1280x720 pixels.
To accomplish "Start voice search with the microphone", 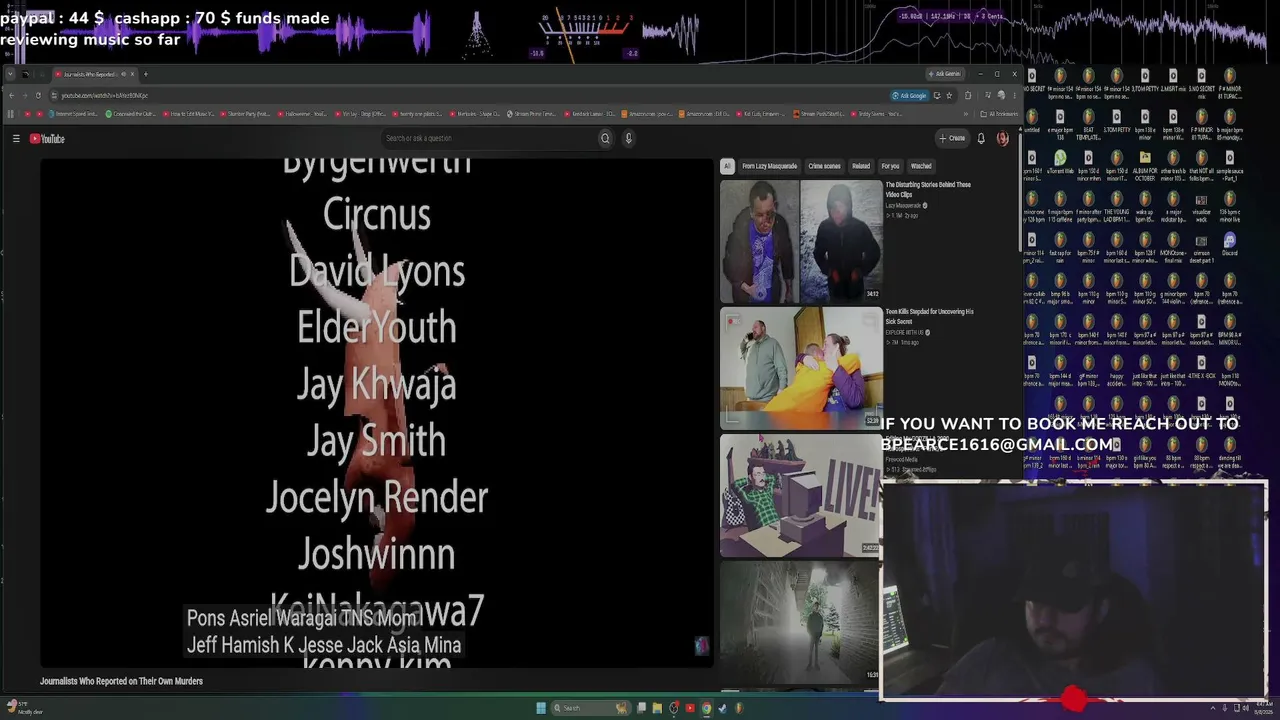I will click(x=628, y=139).
